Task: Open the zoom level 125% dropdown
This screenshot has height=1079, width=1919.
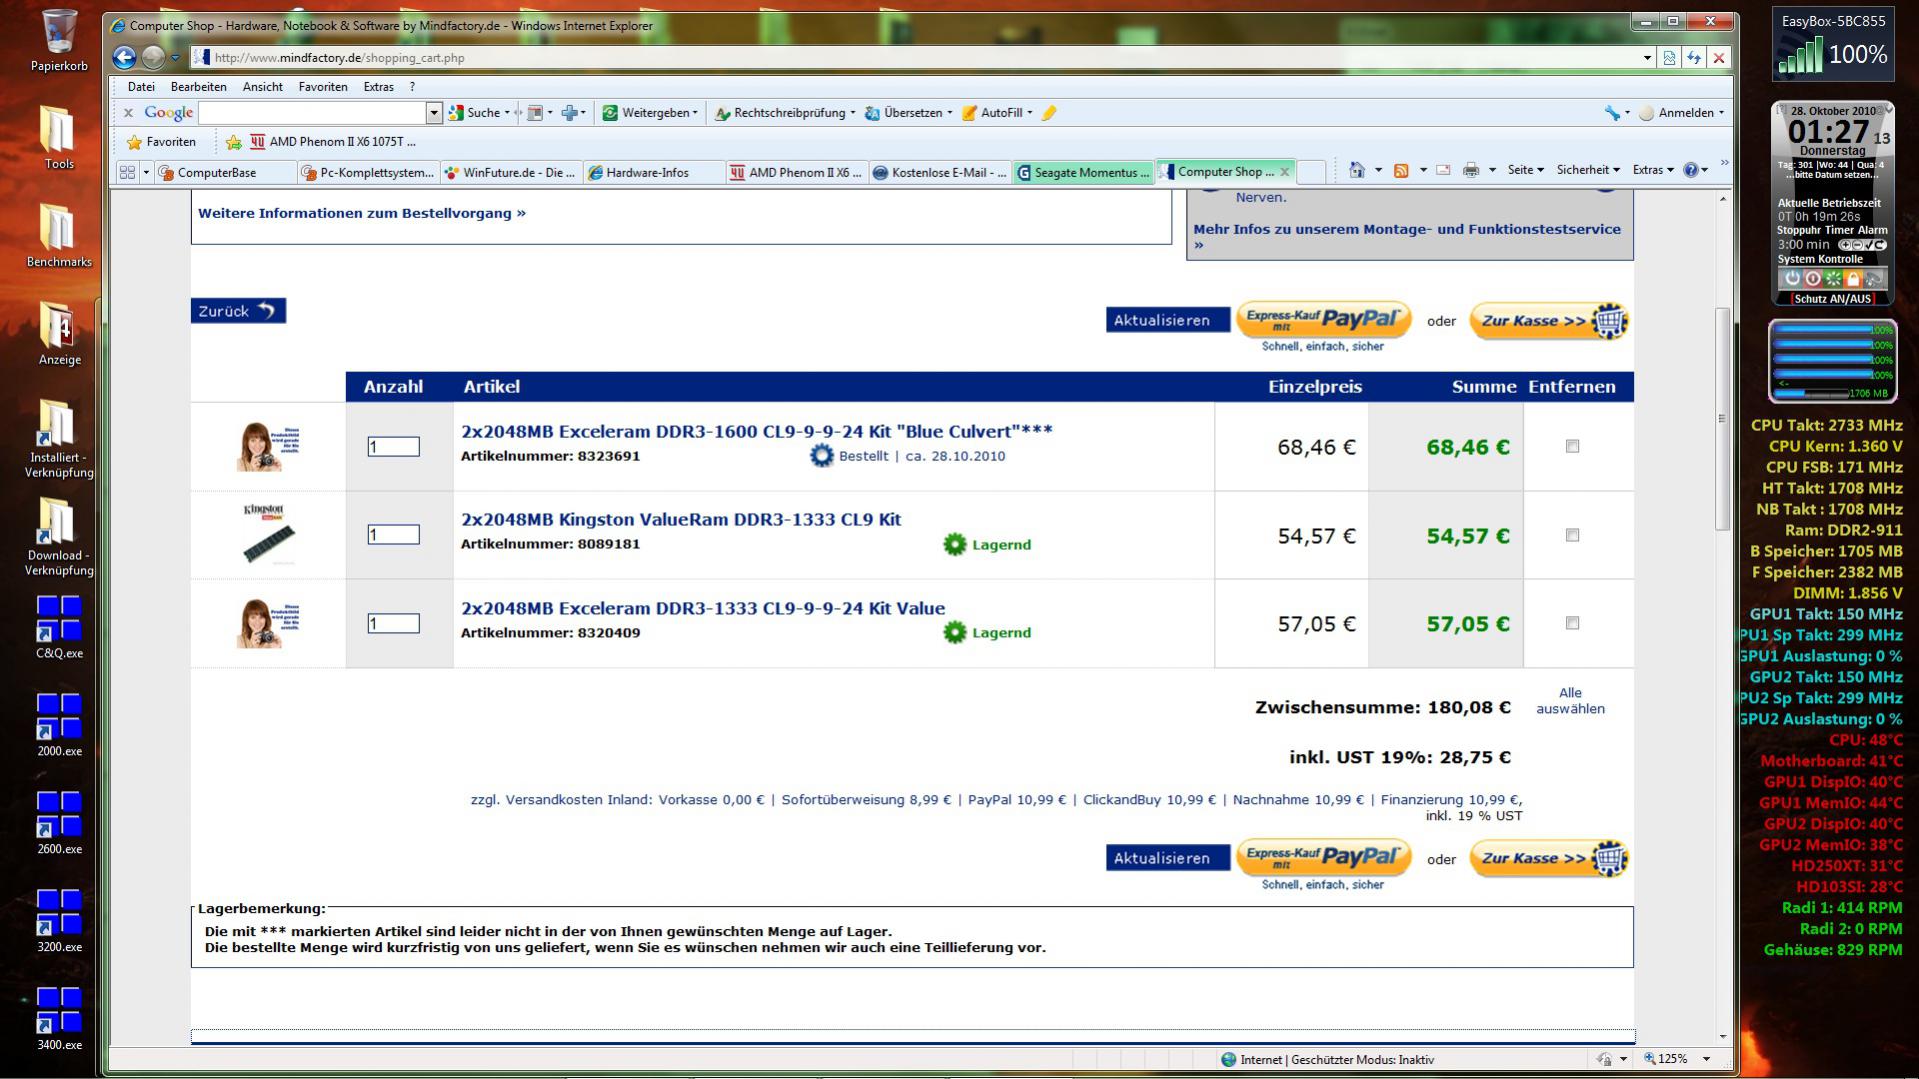Action: [1706, 1059]
